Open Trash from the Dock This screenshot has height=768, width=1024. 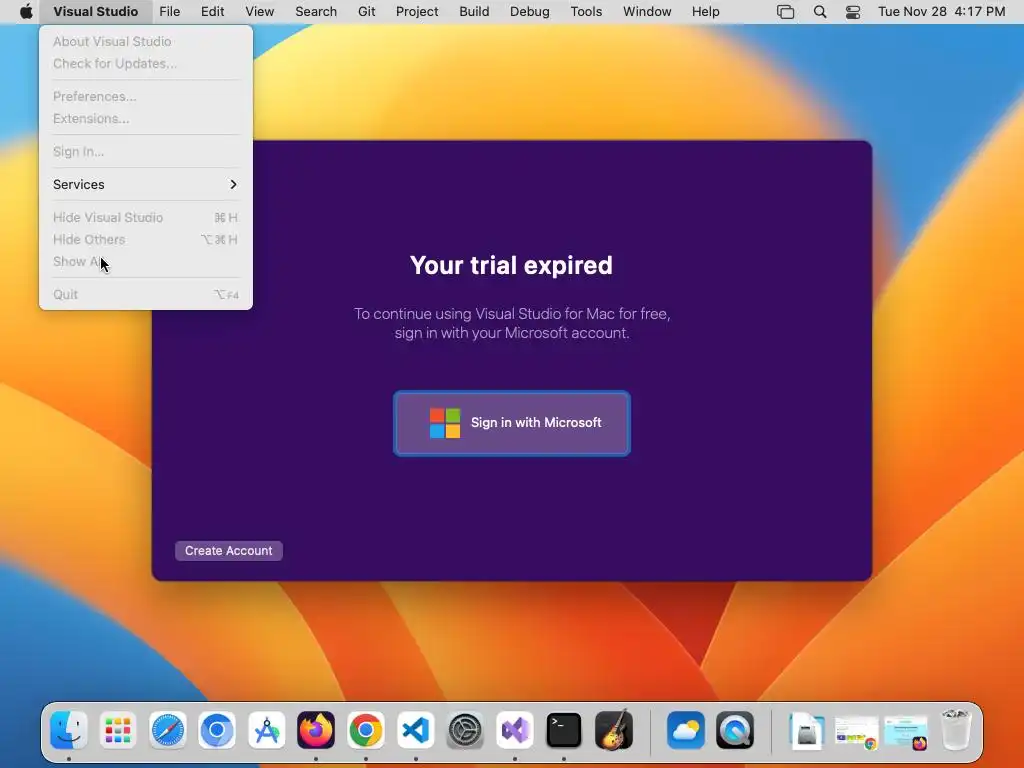pyautogui.click(x=956, y=730)
